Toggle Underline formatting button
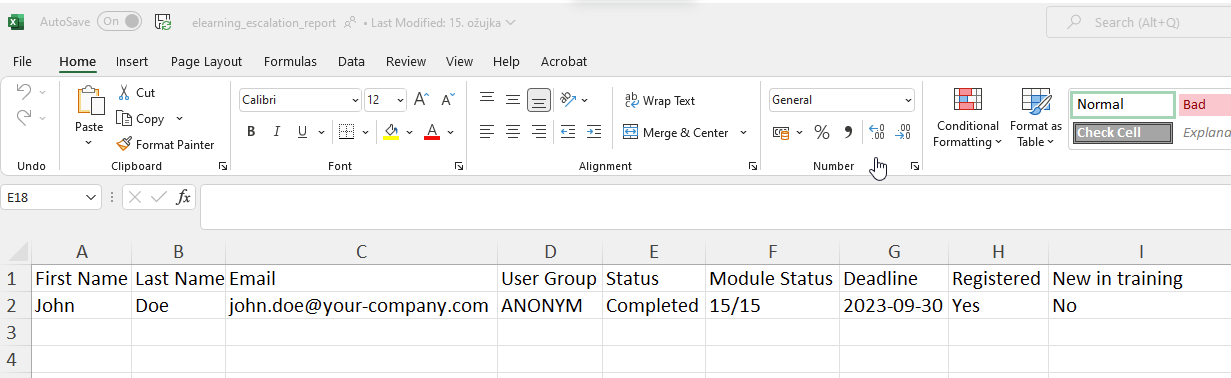Screen dimensions: 1231x378 (302, 132)
